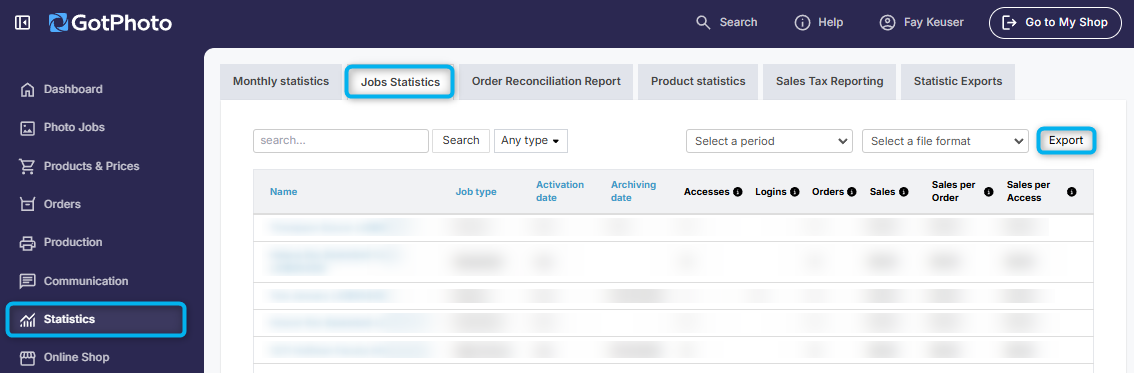Screen dimensions: 1134x373
Task: Click info icon beside Accesses column
Action: 738,192
